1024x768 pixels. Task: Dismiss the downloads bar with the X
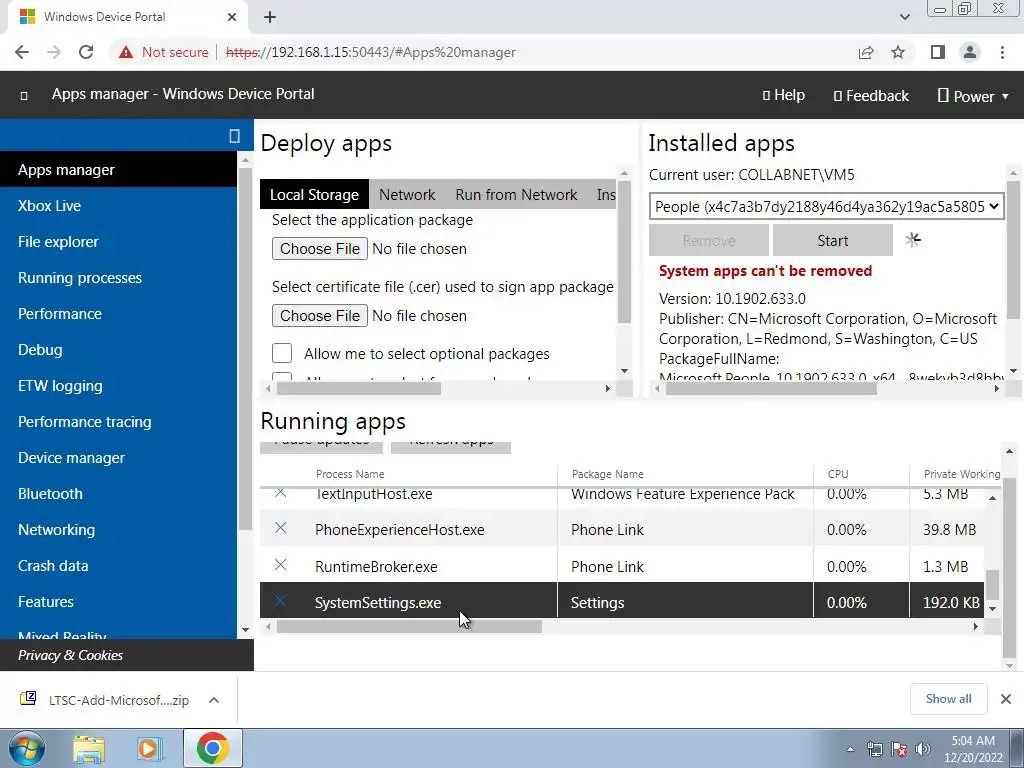tap(1006, 699)
